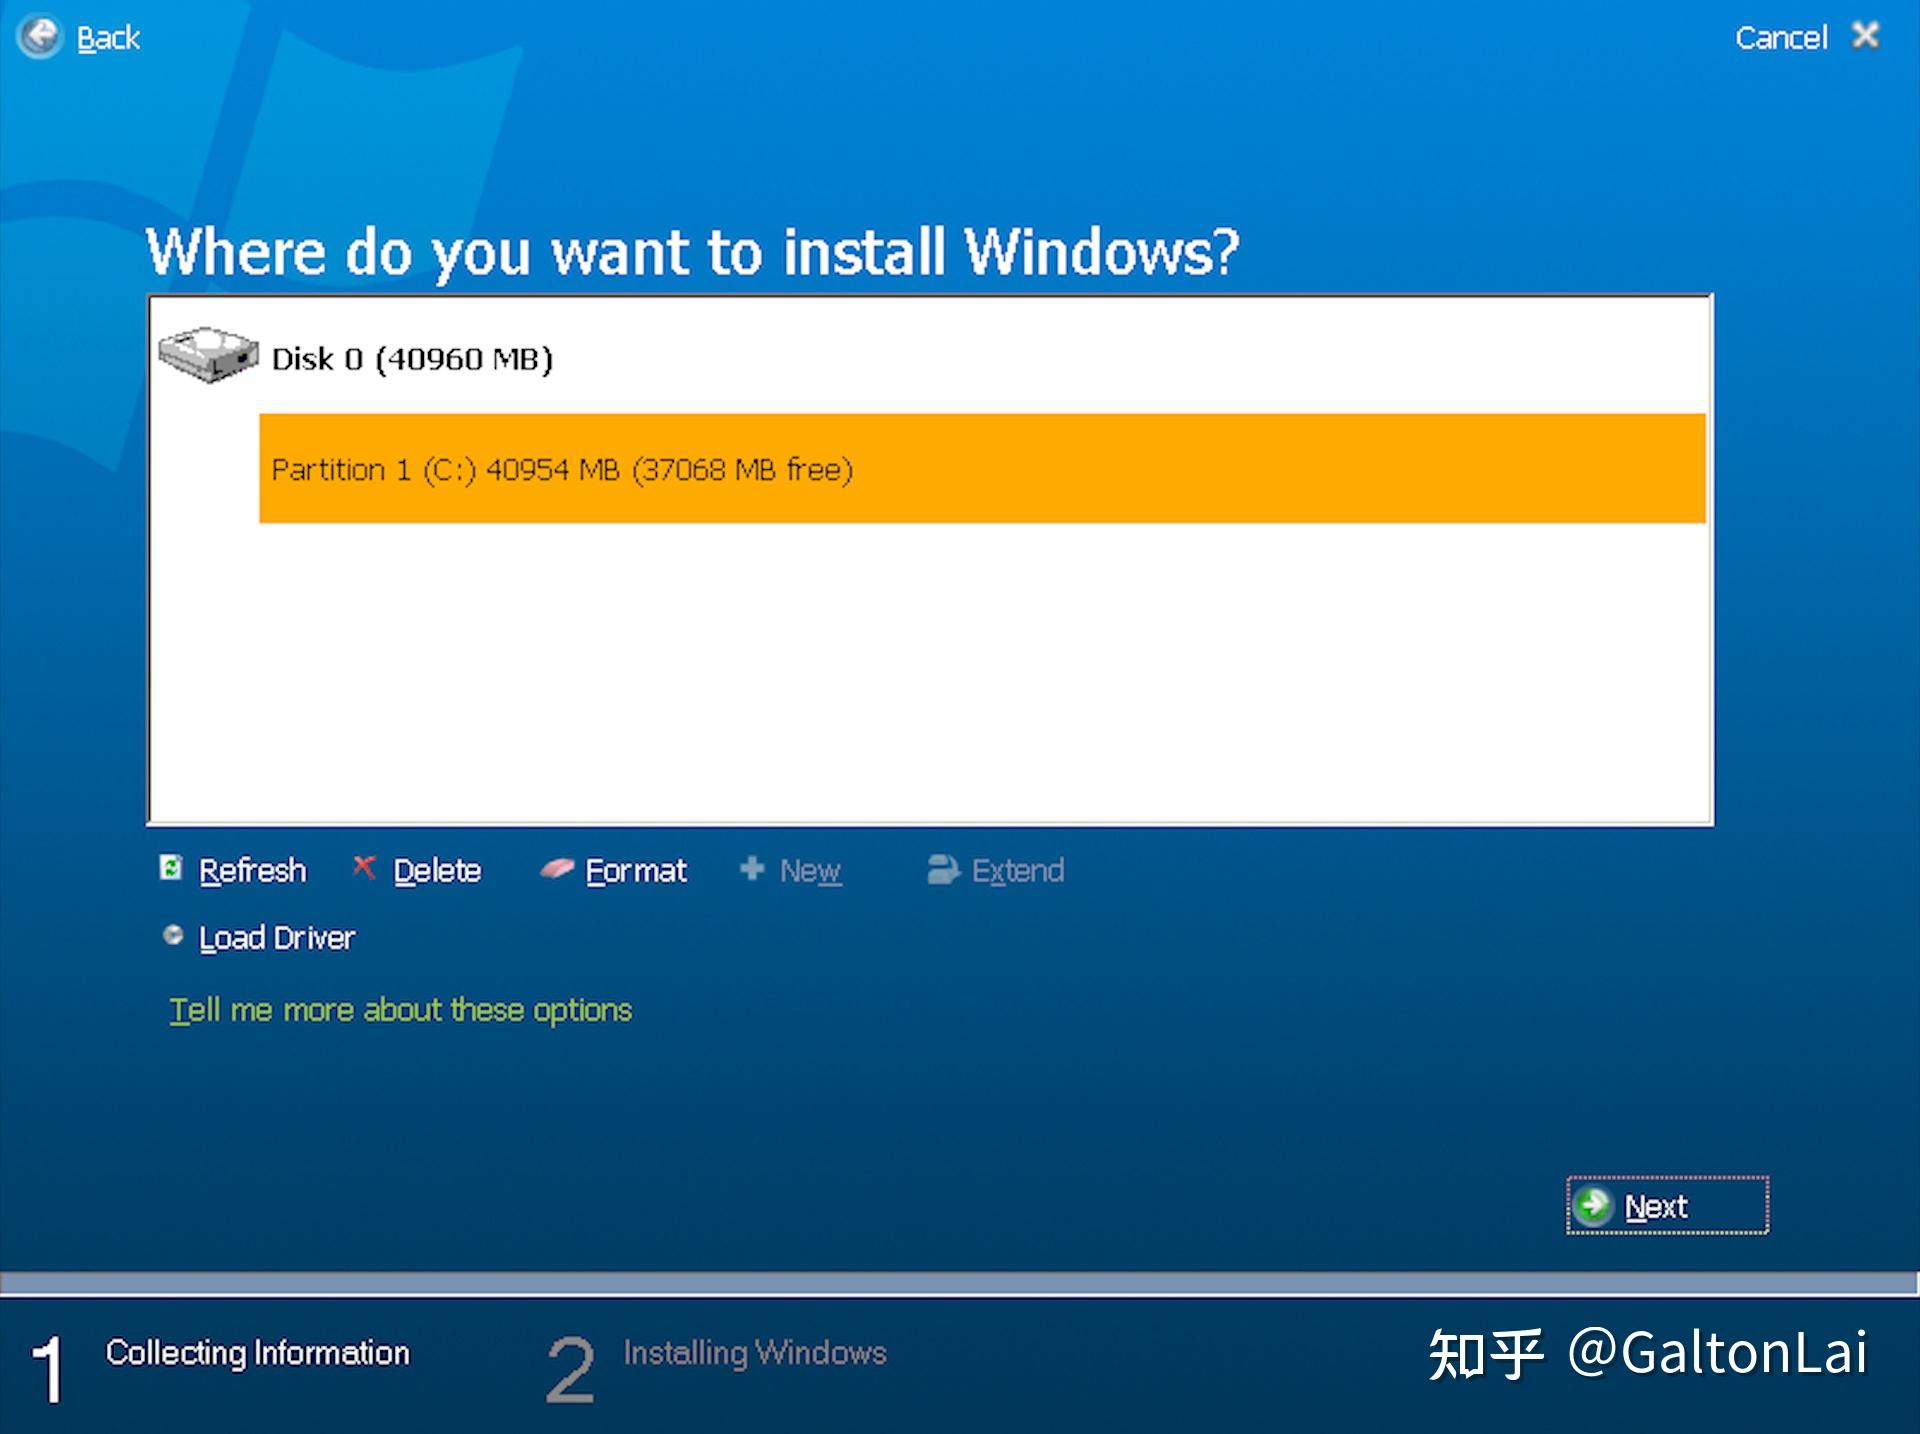Click the Next button

pyautogui.click(x=1667, y=1206)
